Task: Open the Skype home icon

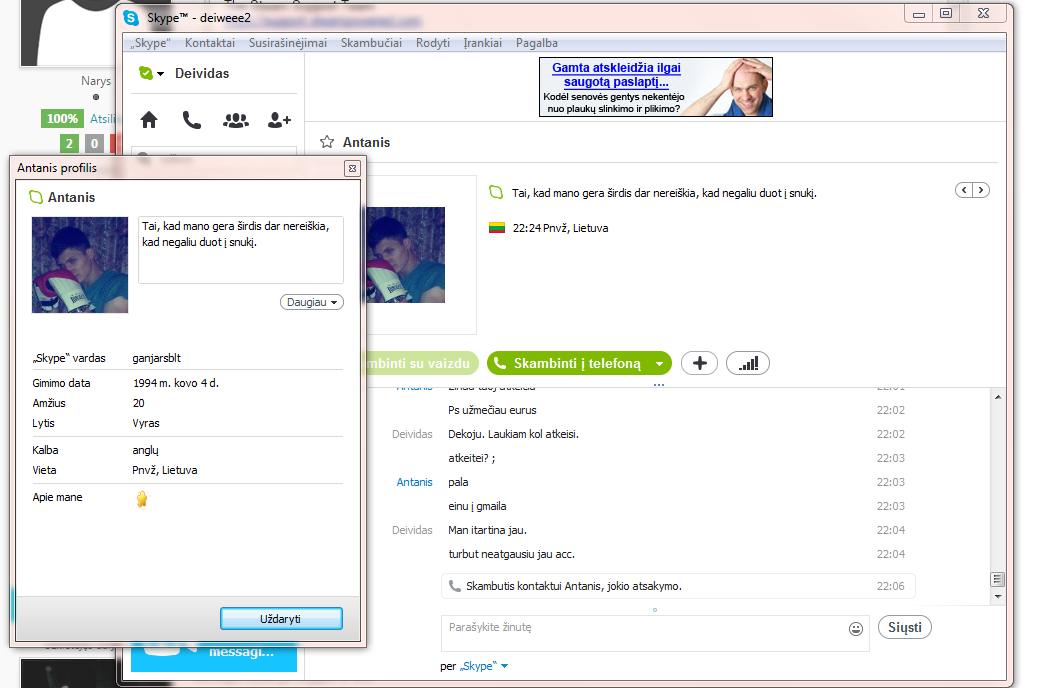Action: tap(149, 120)
